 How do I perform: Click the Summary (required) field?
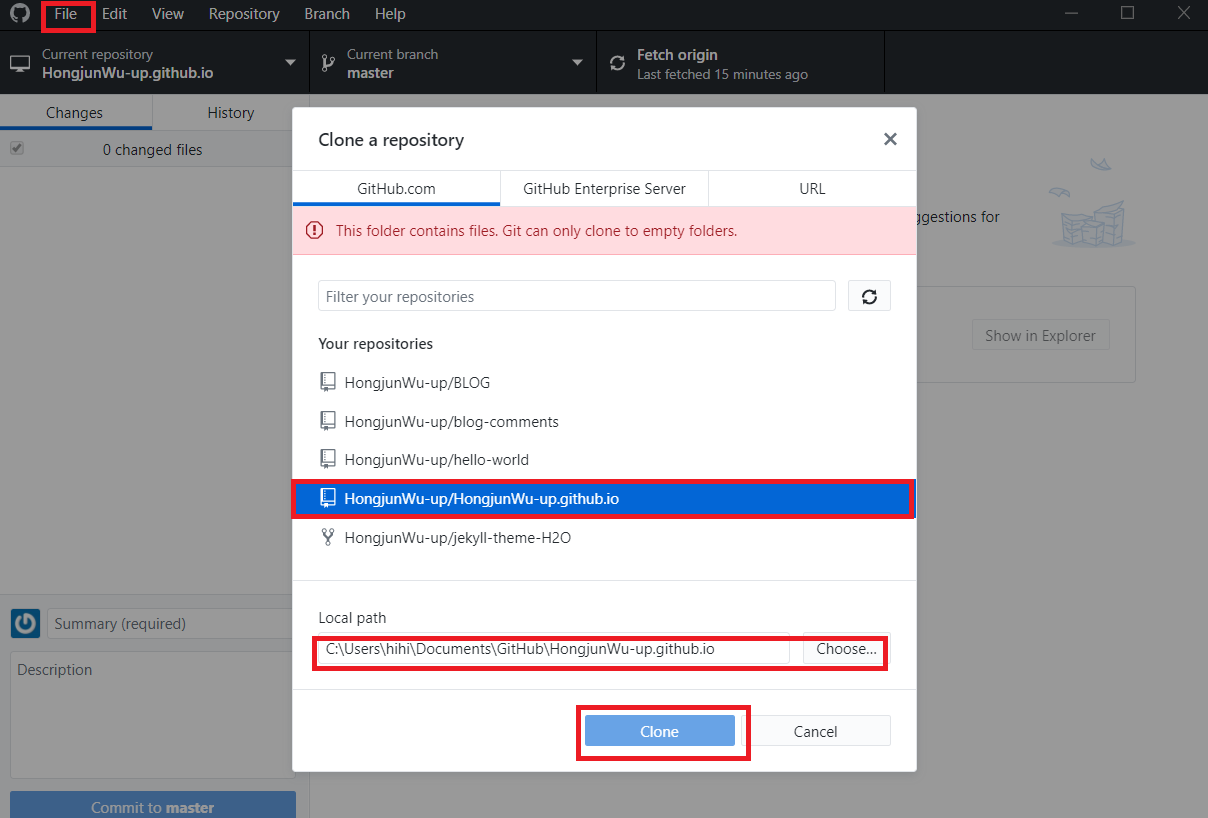pos(170,624)
